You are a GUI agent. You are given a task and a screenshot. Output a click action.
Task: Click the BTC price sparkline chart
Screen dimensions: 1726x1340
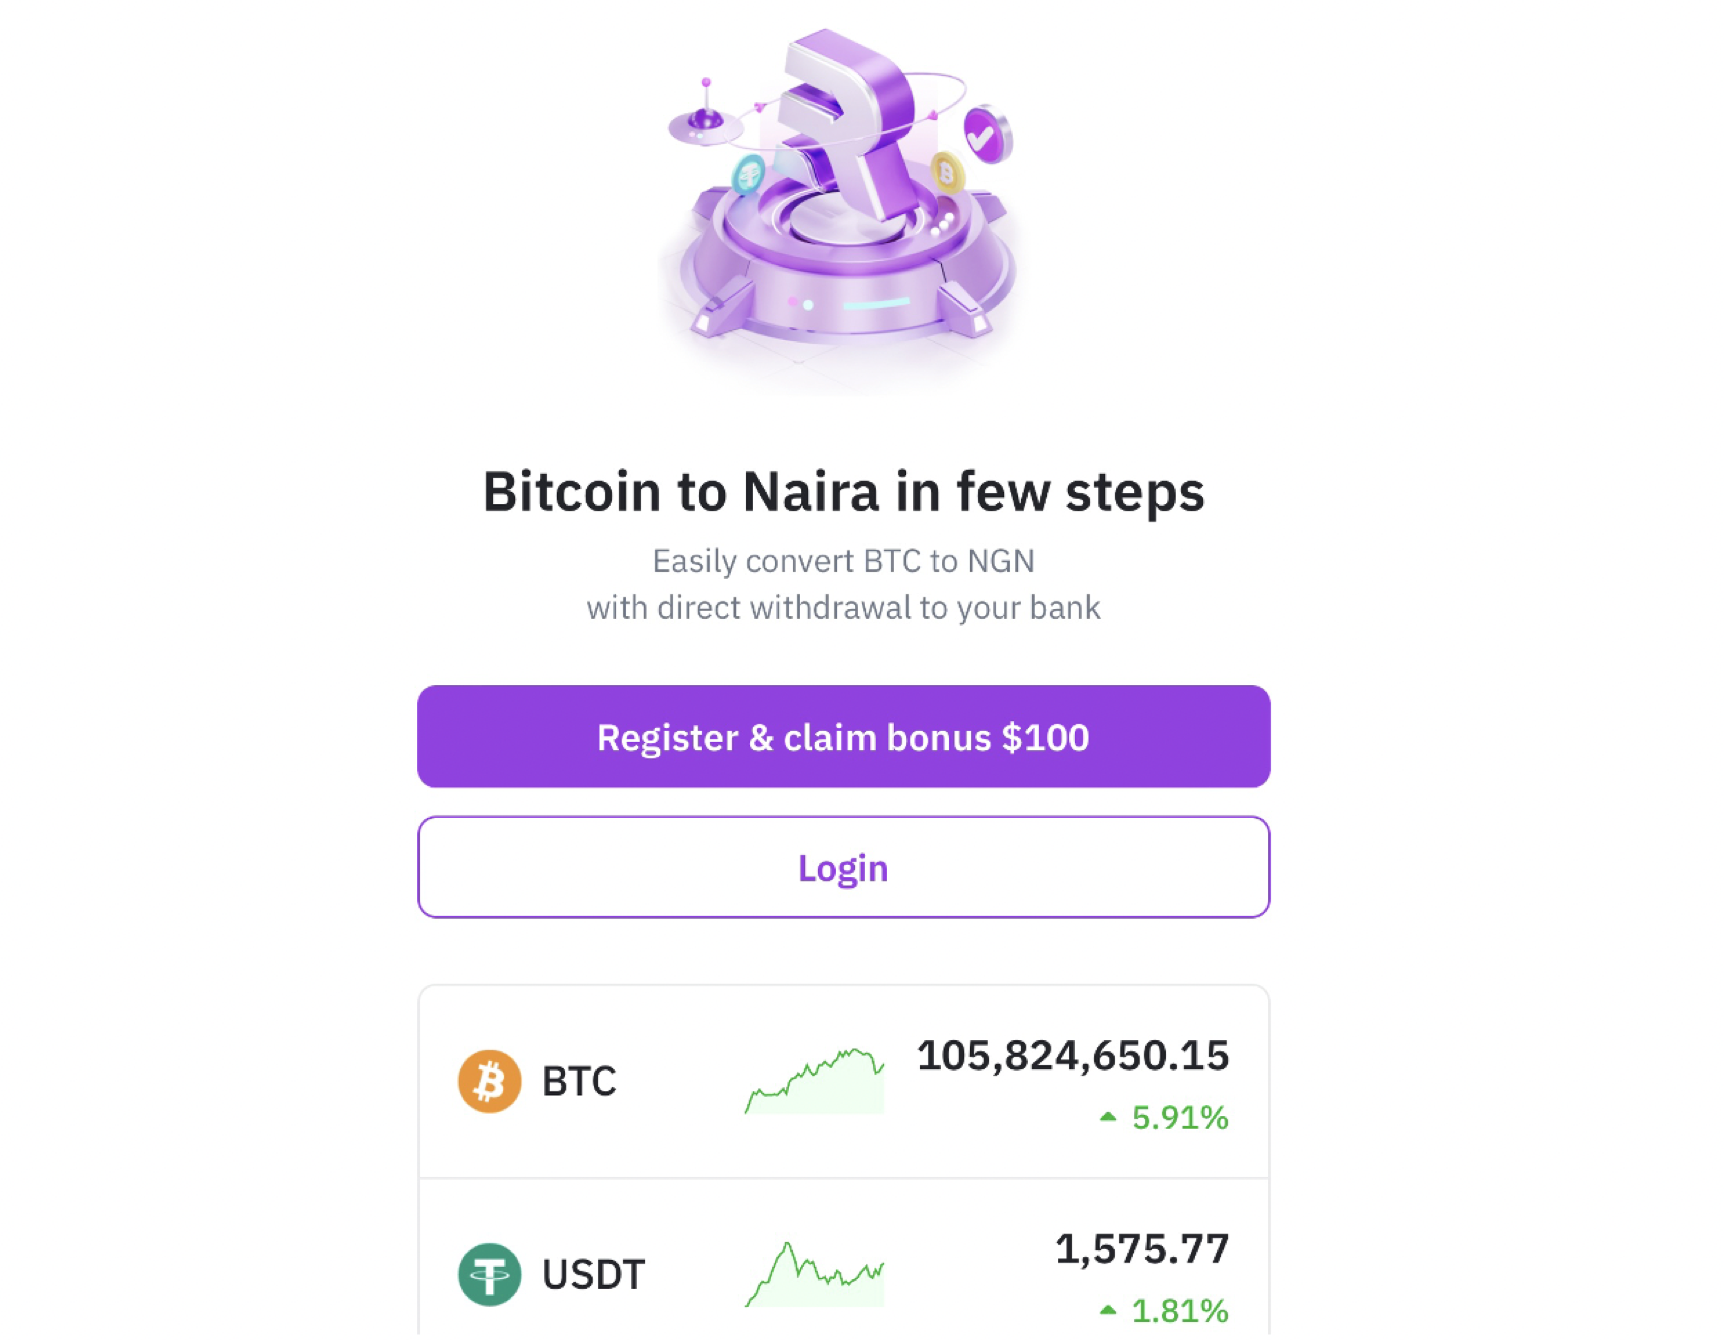click(x=814, y=1078)
